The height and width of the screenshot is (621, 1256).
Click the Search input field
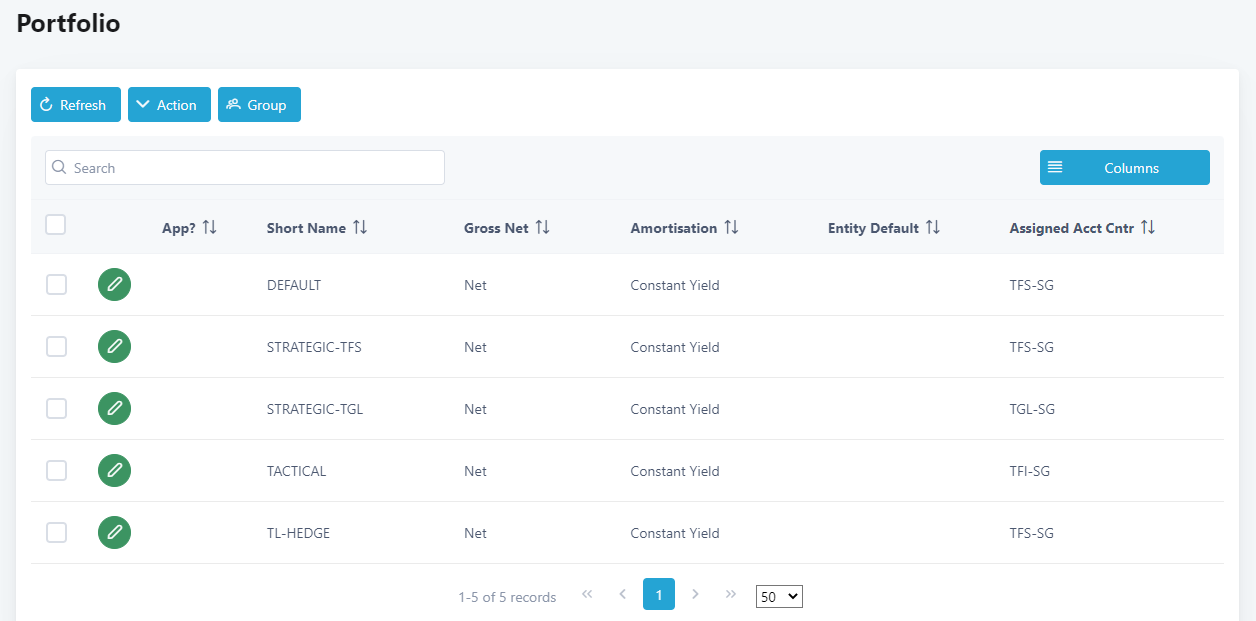pyautogui.click(x=245, y=168)
